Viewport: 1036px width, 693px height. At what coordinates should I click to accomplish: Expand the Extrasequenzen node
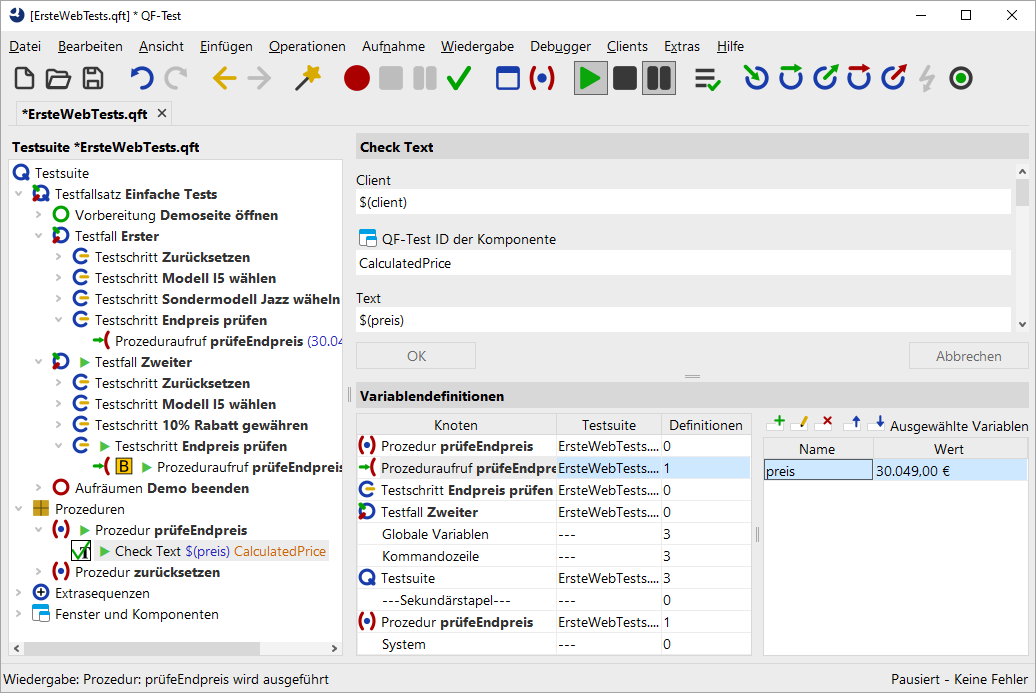[18, 593]
